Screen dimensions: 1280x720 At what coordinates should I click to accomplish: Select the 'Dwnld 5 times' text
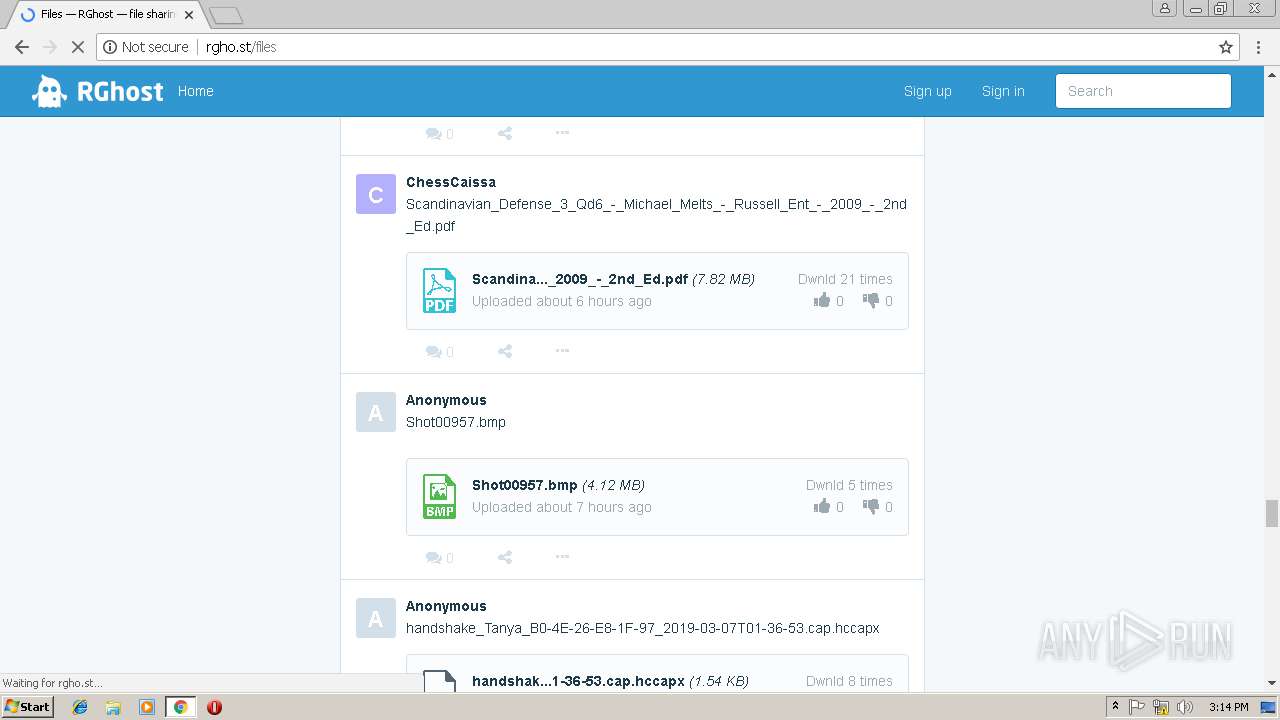tap(849, 485)
